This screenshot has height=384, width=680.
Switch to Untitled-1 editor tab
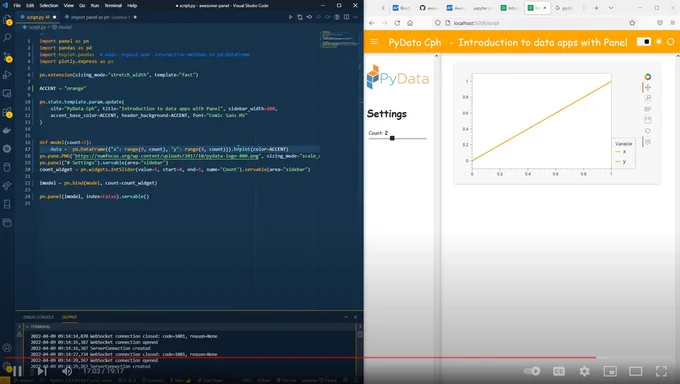pos(101,17)
